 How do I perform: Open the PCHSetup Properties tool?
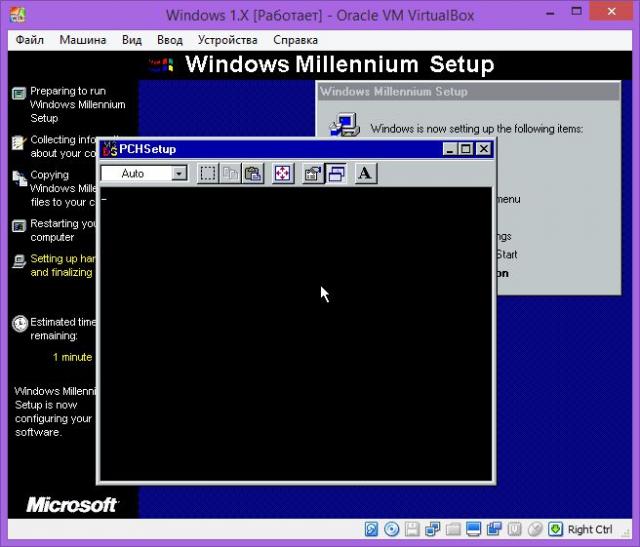point(313,173)
